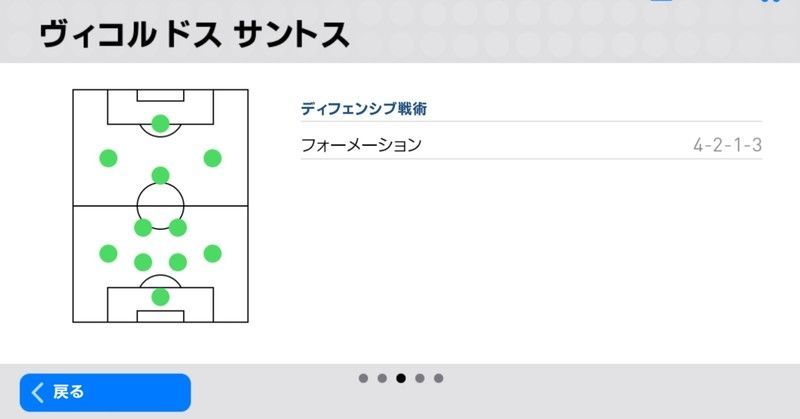Select the フォーメーション label
The image size is (800, 419).
361,145
